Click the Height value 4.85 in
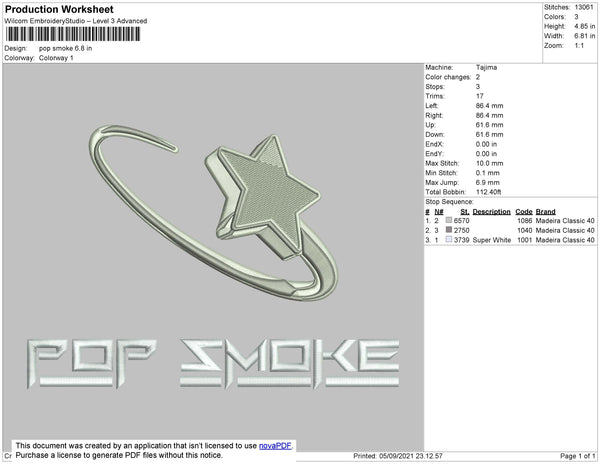Screen dimensions: 600x464 tap(585, 26)
